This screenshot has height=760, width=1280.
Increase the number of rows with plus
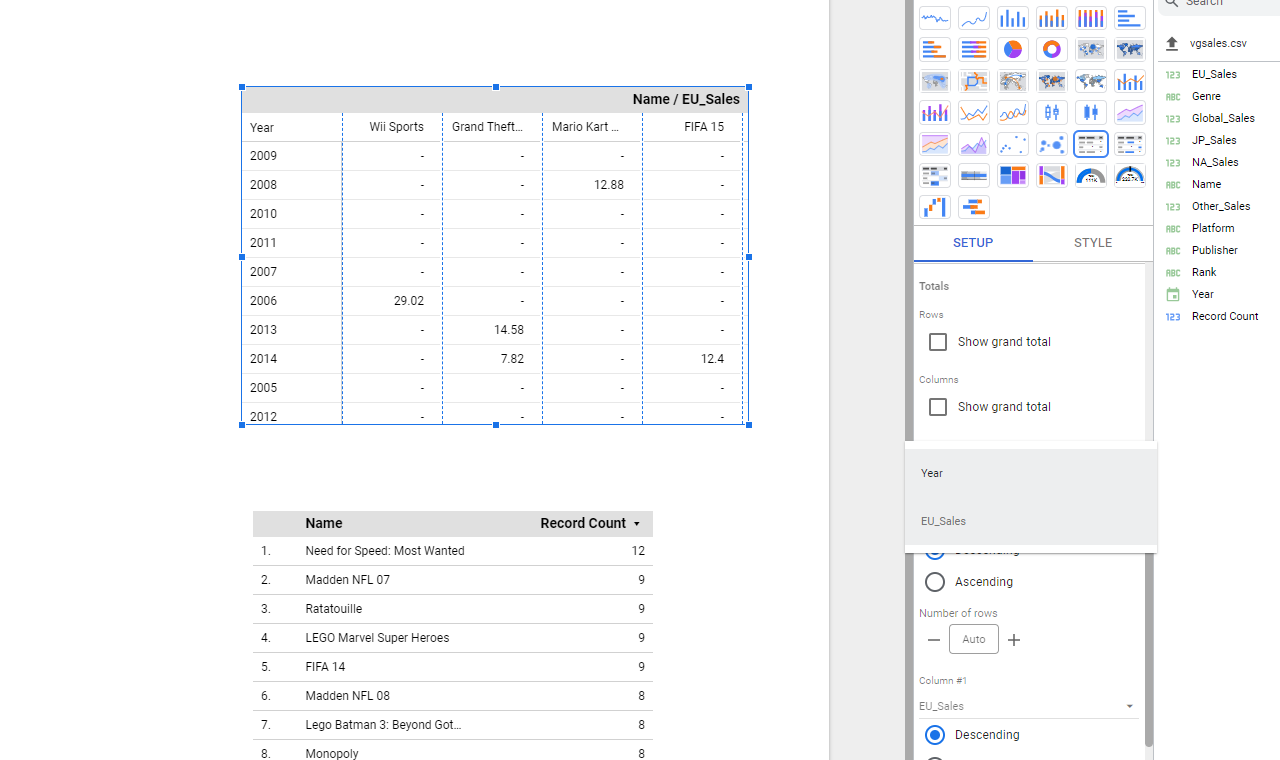point(1014,640)
